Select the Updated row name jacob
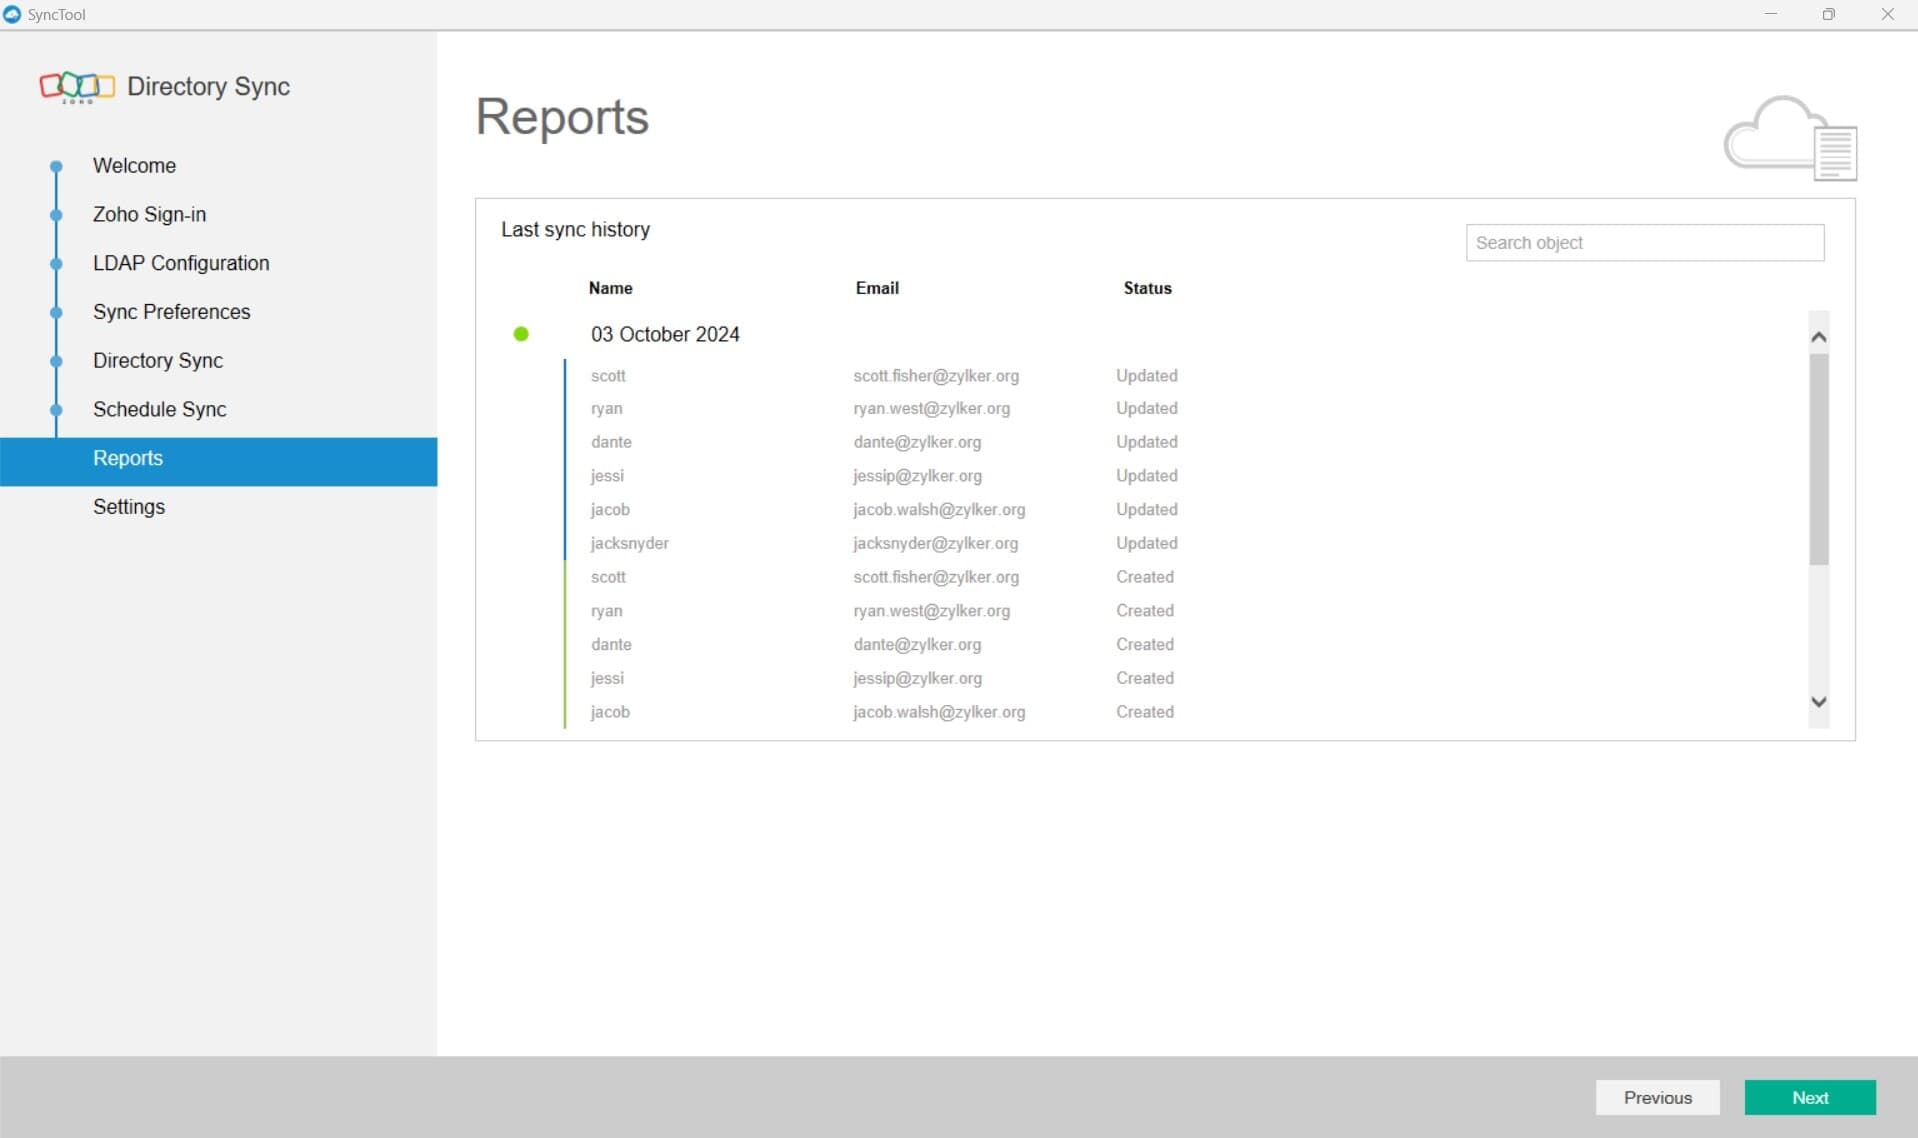1918x1138 pixels. click(x=610, y=510)
